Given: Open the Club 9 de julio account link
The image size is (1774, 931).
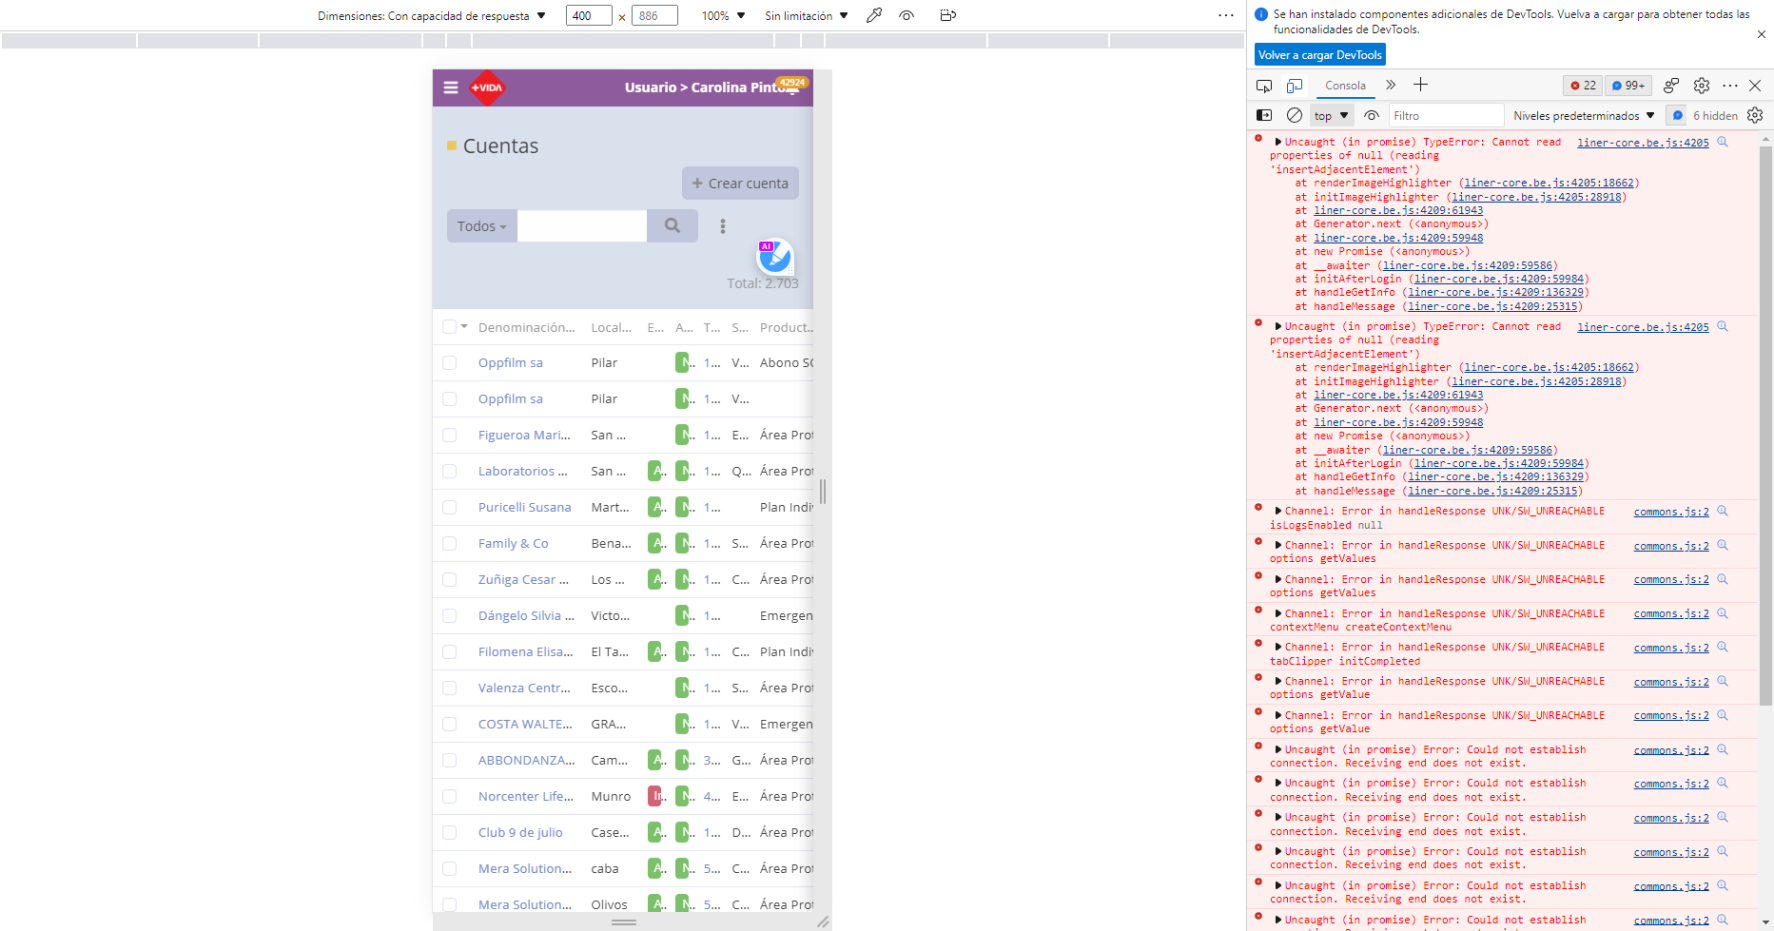Looking at the screenshot, I should (x=520, y=833).
